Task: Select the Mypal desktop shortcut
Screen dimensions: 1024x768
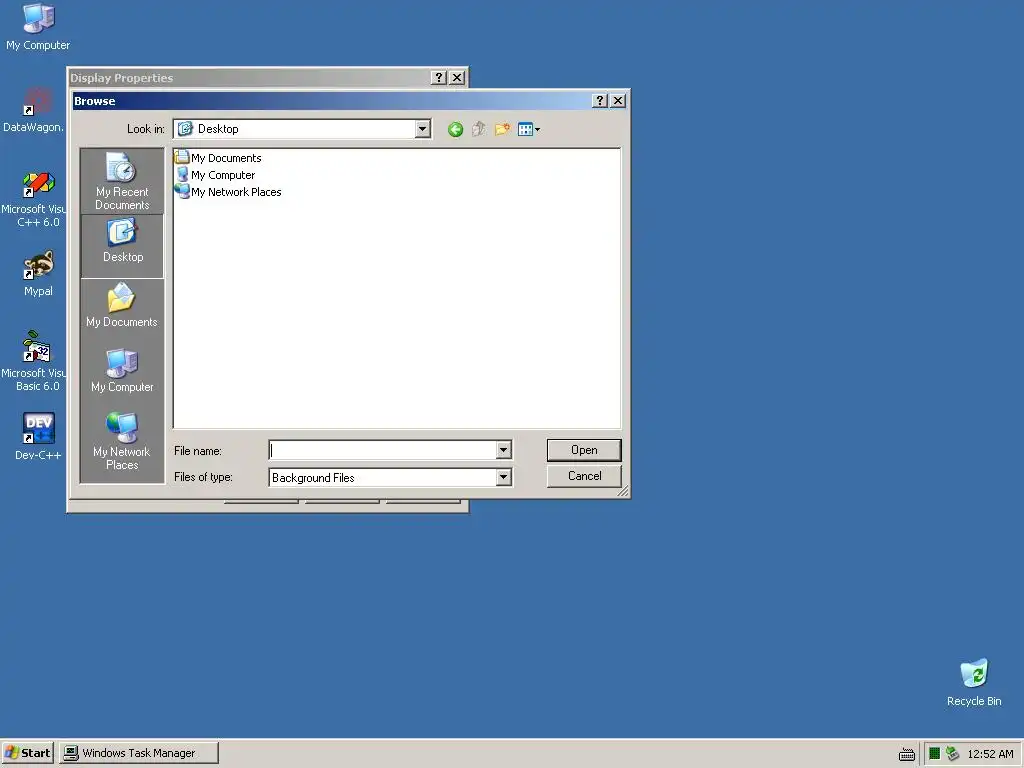Action: (38, 274)
